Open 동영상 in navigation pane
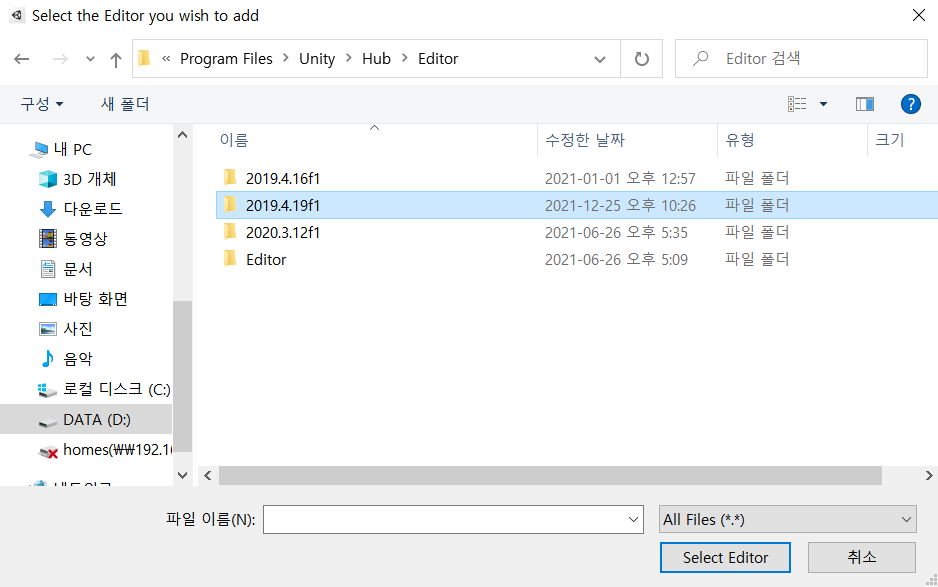Image resolution: width=938 pixels, height=587 pixels. [85, 239]
